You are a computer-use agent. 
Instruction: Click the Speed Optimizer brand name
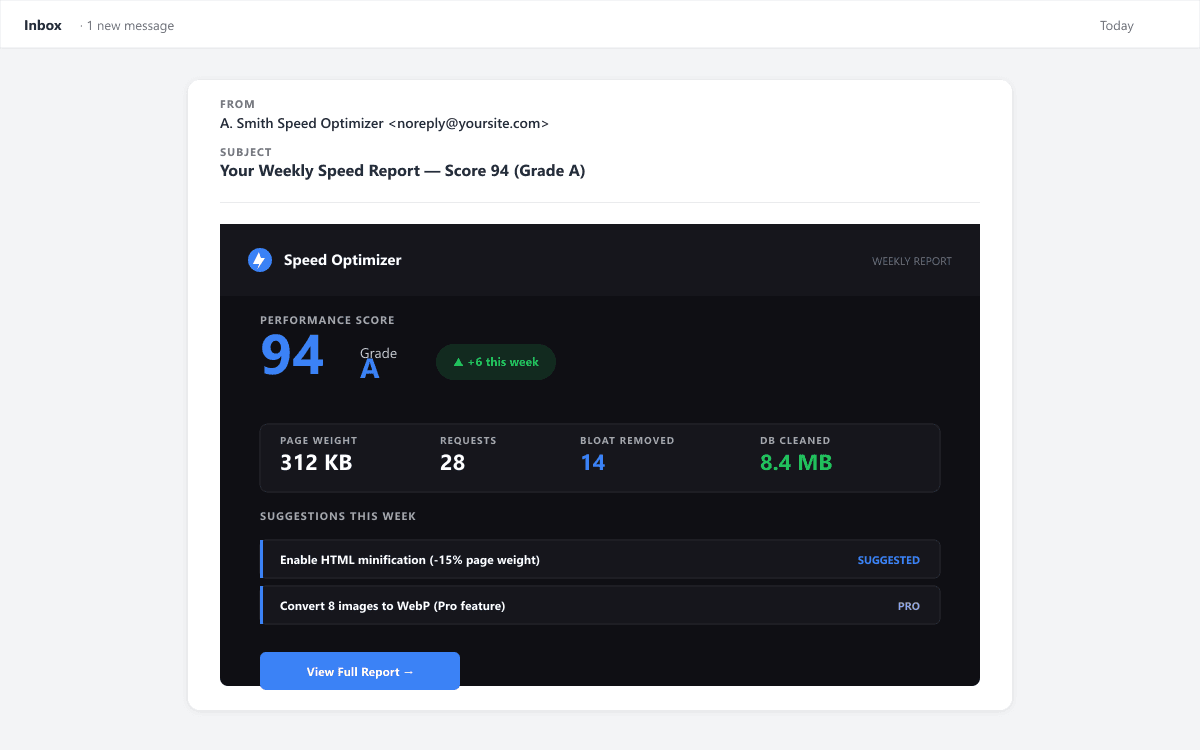point(342,260)
